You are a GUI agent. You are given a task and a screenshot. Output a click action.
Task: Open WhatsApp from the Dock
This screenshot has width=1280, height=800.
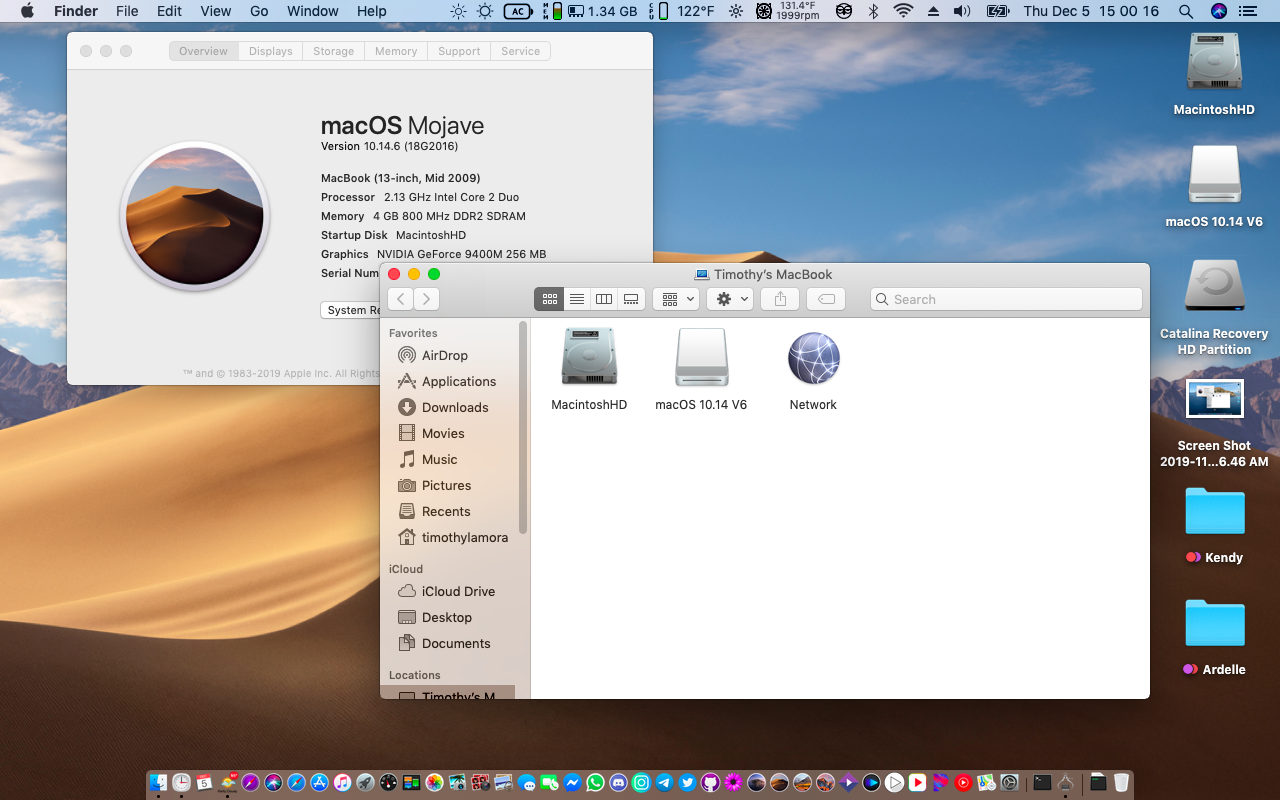pyautogui.click(x=596, y=782)
